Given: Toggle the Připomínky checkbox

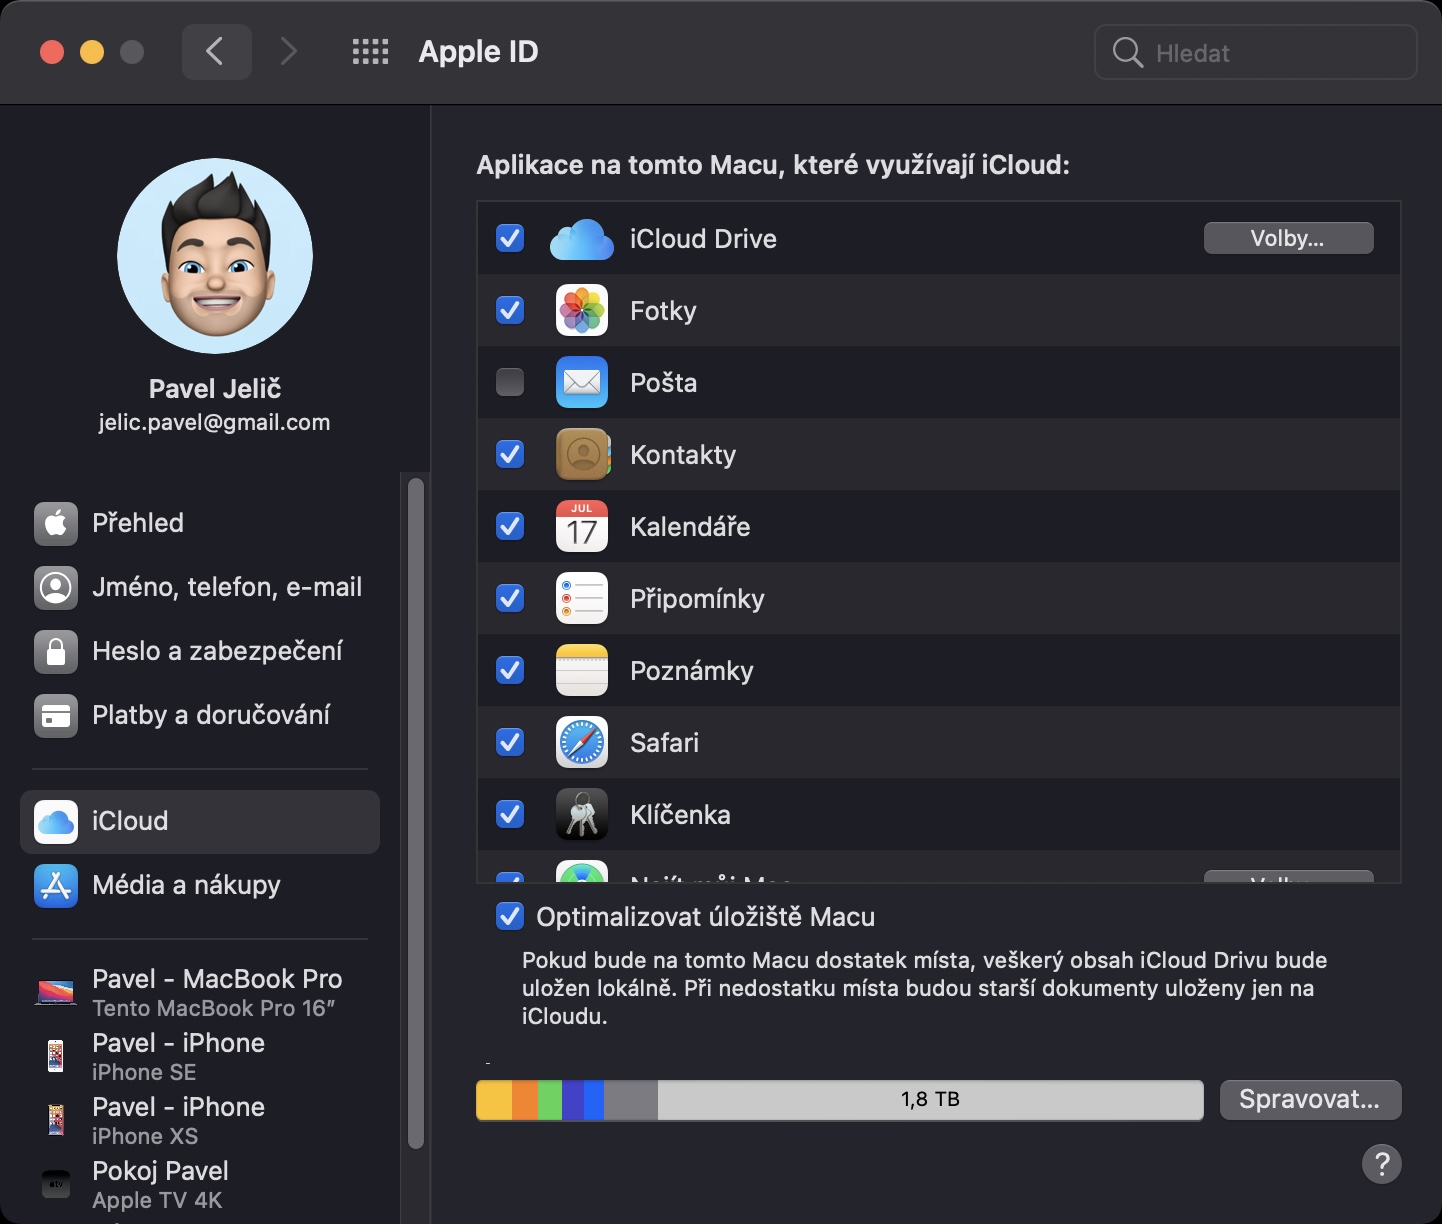Looking at the screenshot, I should pyautogui.click(x=510, y=598).
